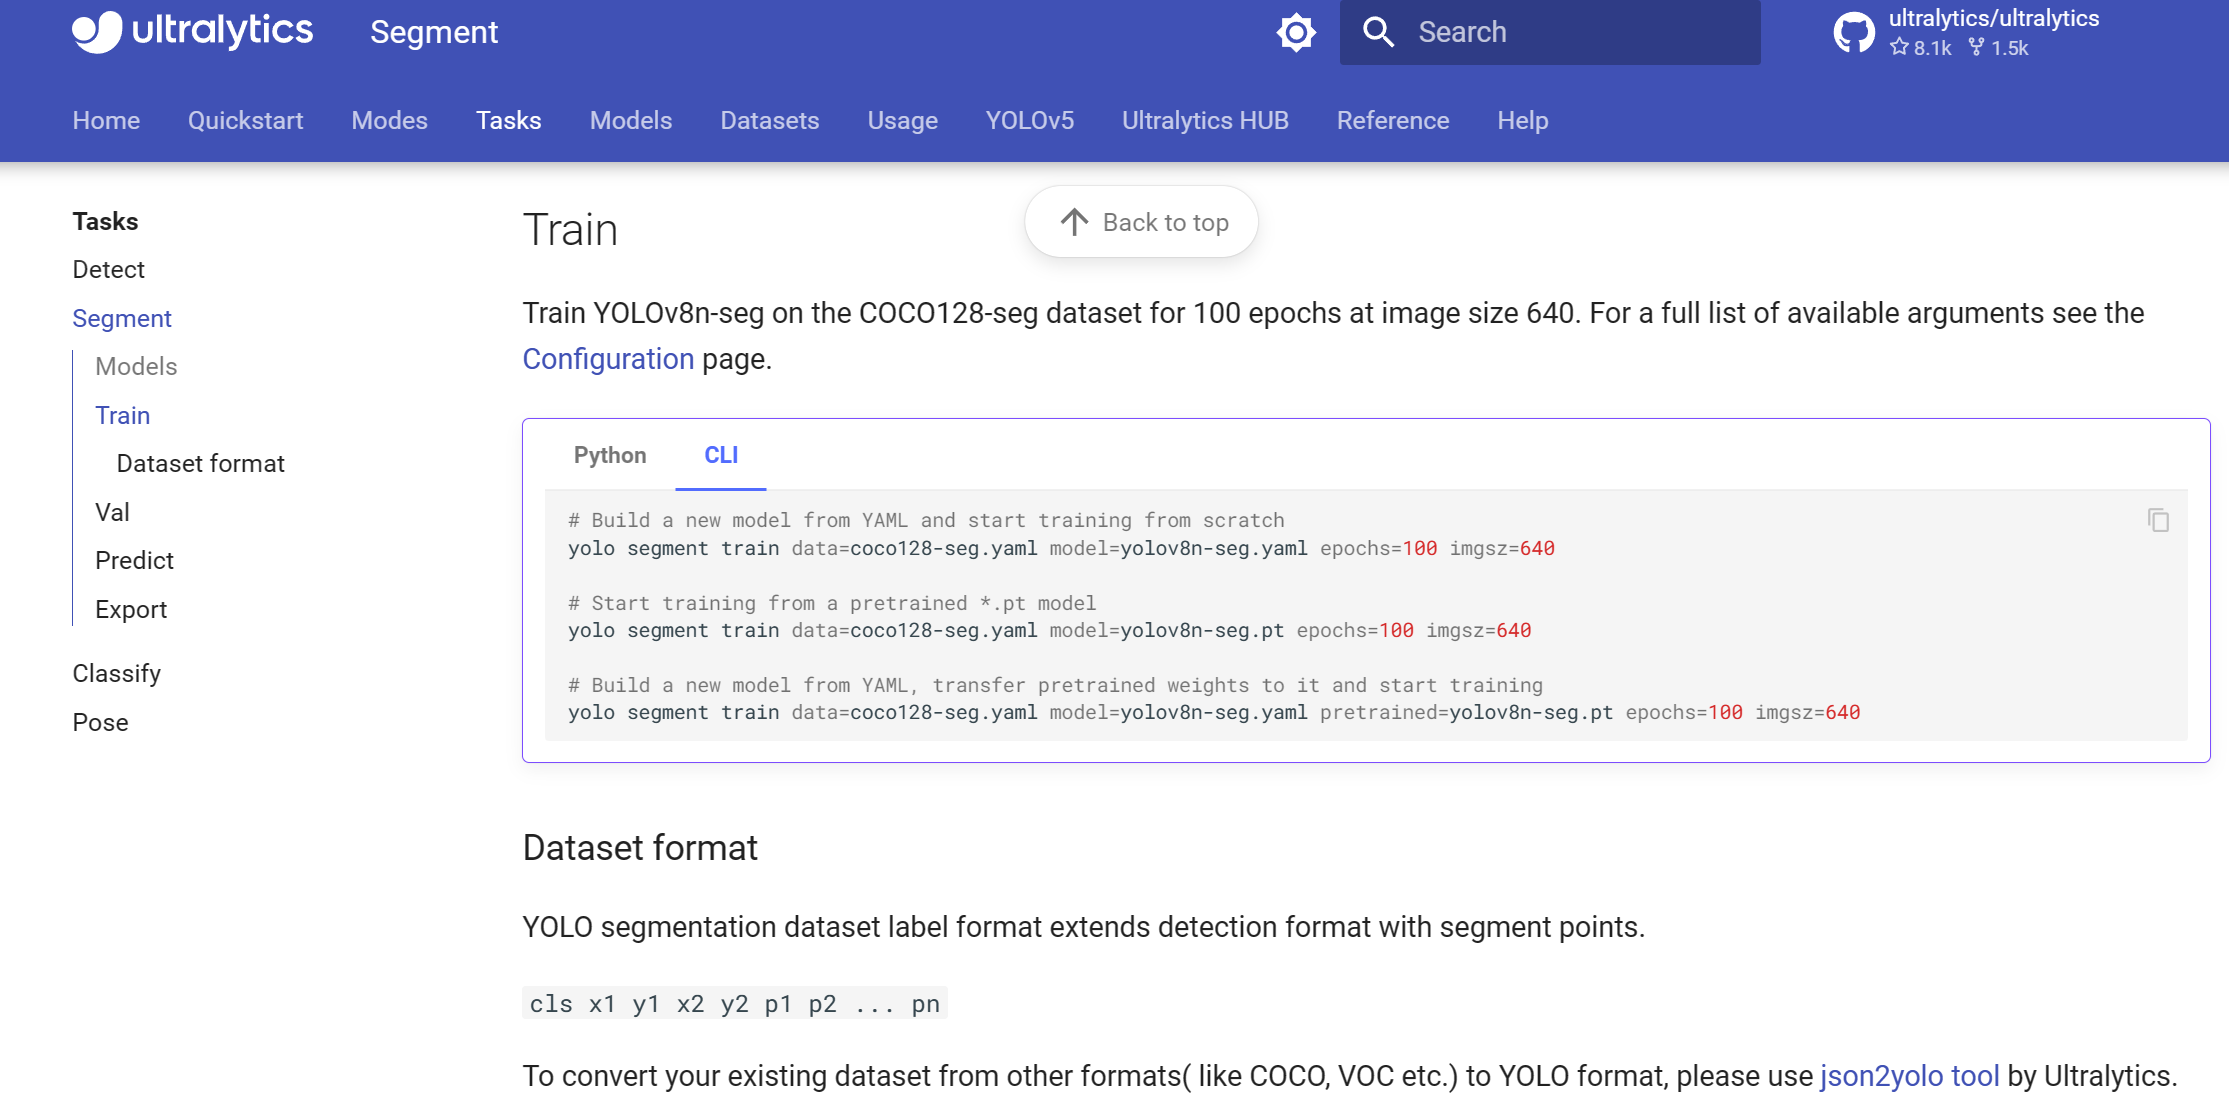The height and width of the screenshot is (1116, 2229).
Task: Navigate to Predict in the sidebar
Action: (x=134, y=560)
